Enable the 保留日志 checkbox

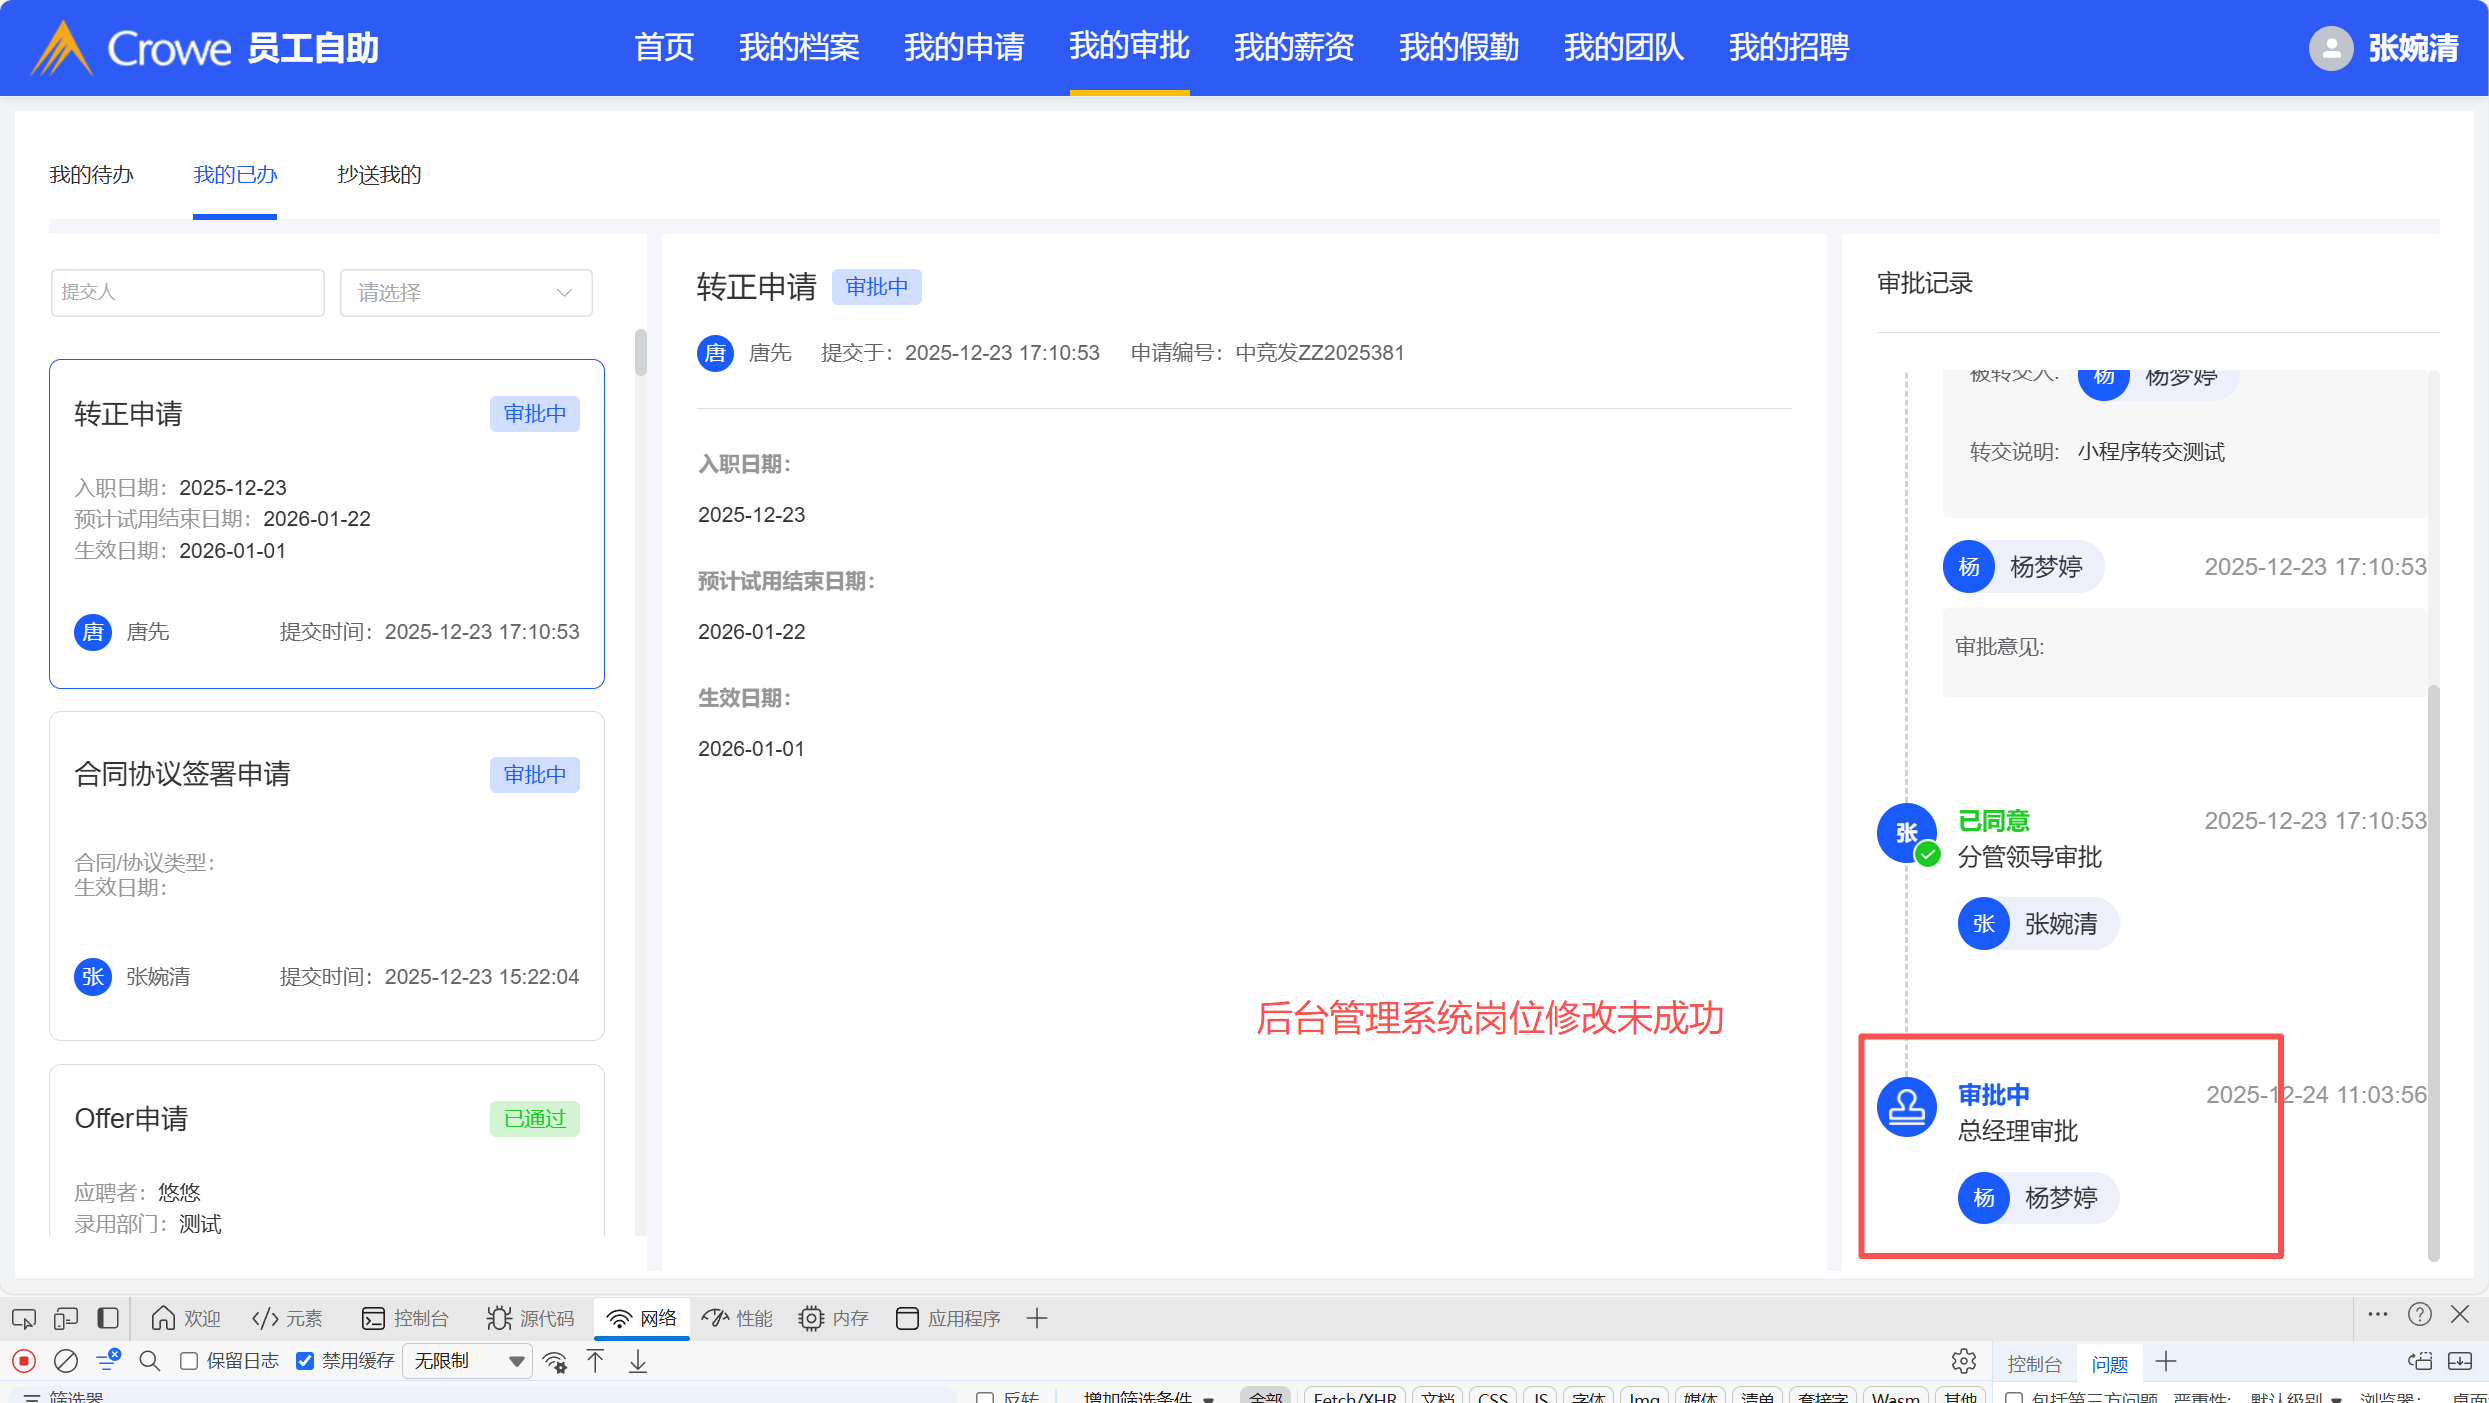click(x=189, y=1361)
